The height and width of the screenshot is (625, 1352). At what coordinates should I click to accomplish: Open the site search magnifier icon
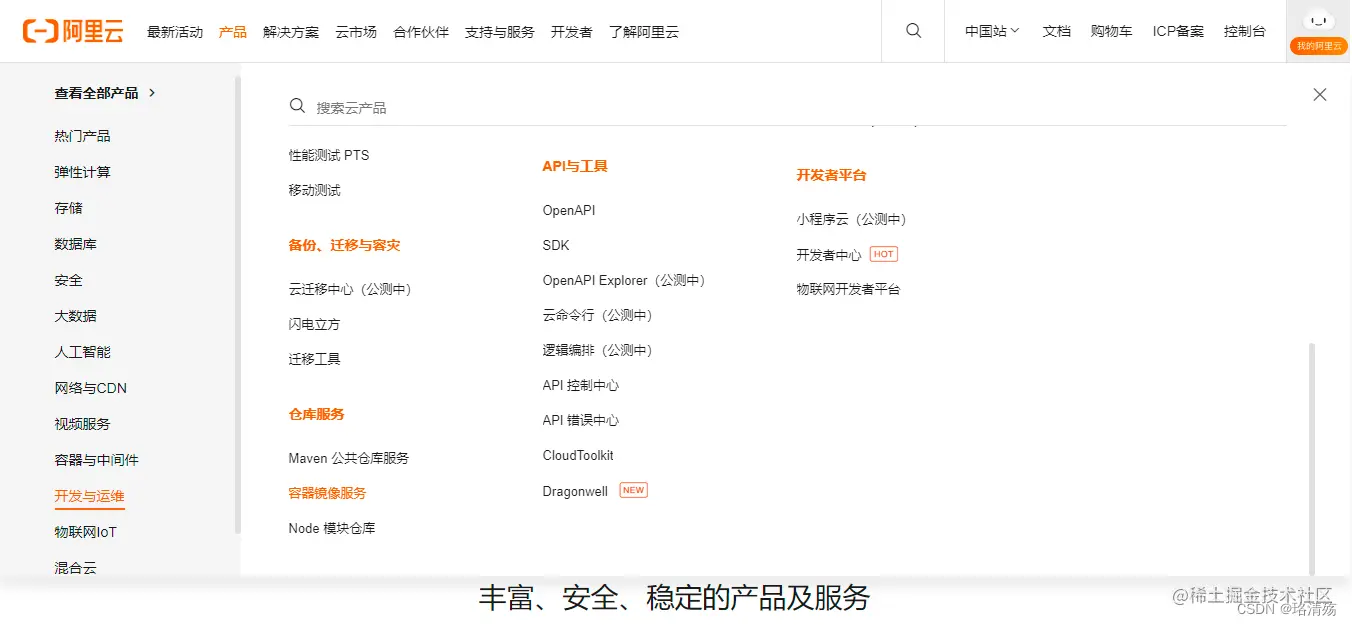coord(913,31)
